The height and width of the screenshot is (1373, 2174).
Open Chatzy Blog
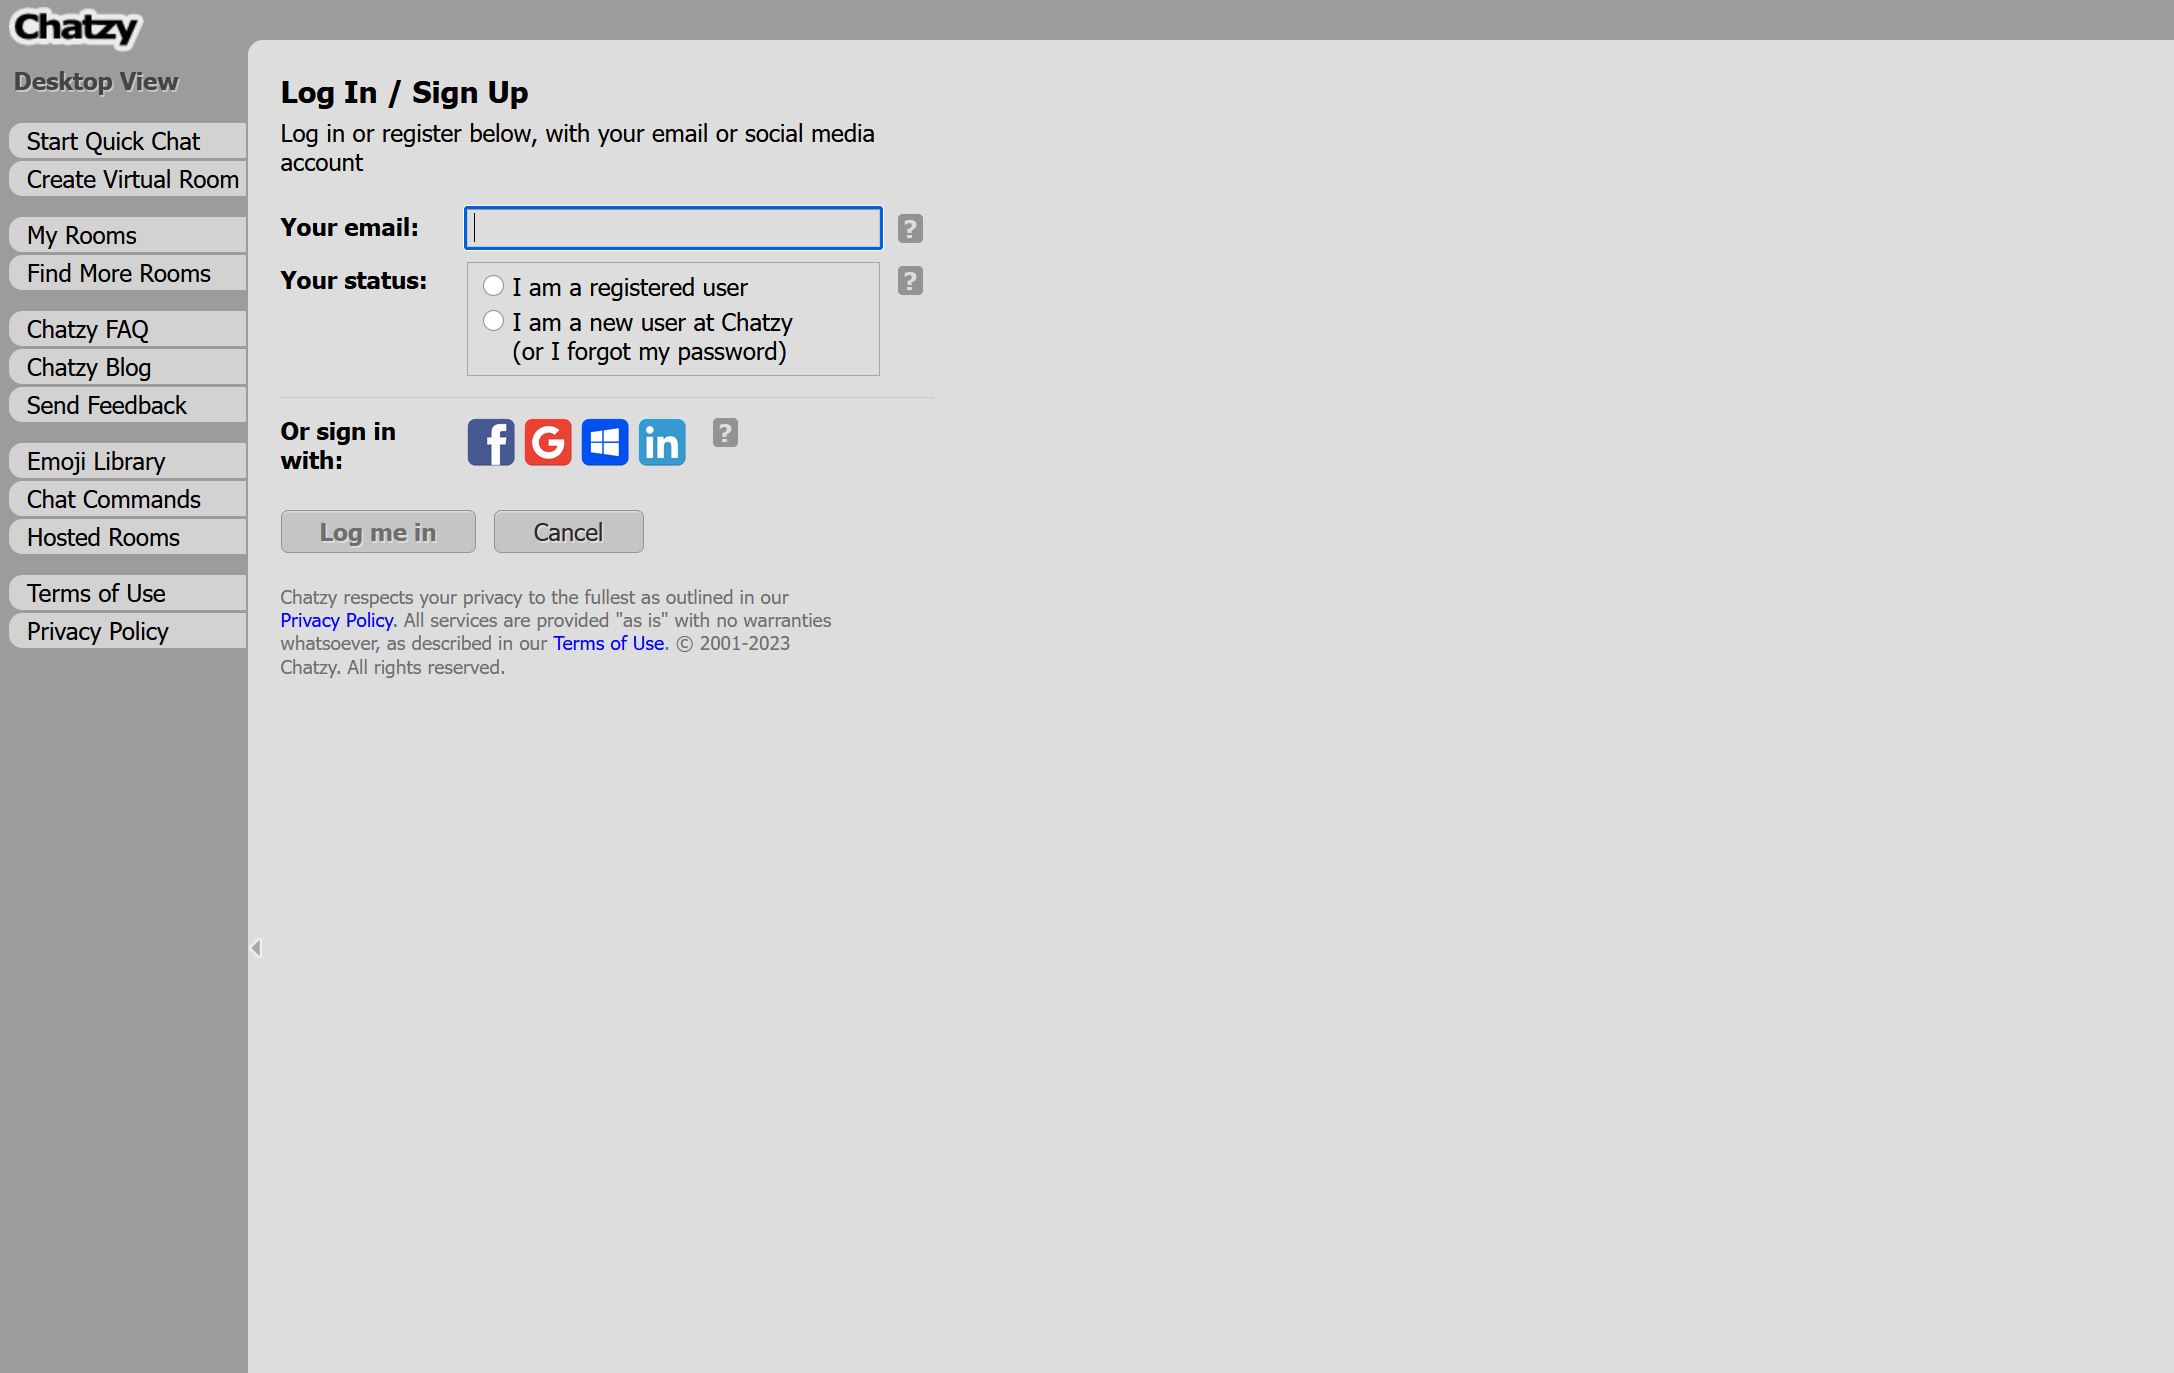click(x=128, y=367)
